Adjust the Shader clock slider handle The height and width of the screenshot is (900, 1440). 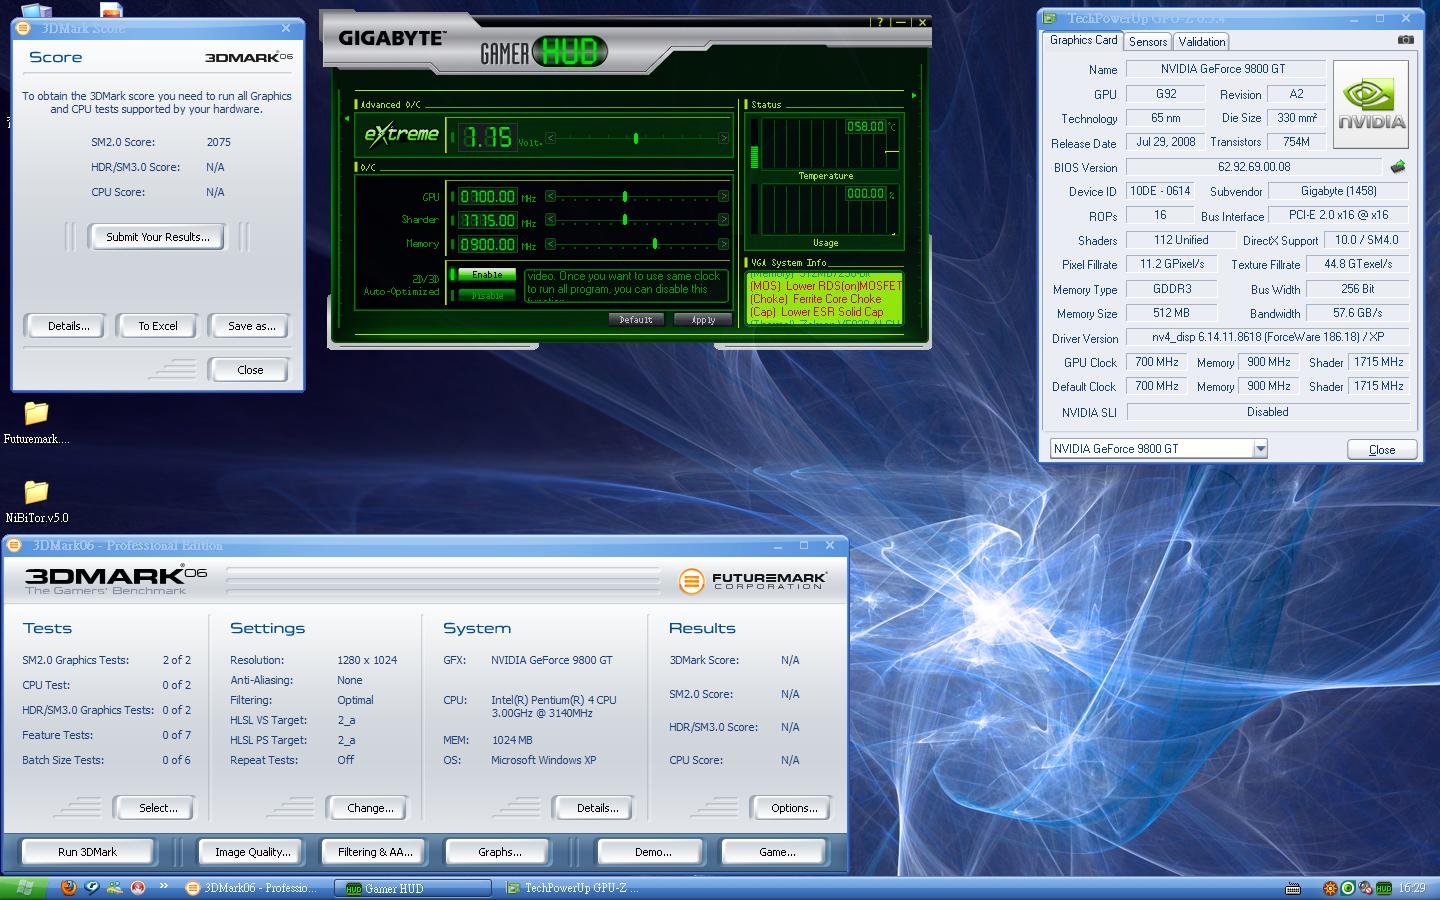coord(625,219)
